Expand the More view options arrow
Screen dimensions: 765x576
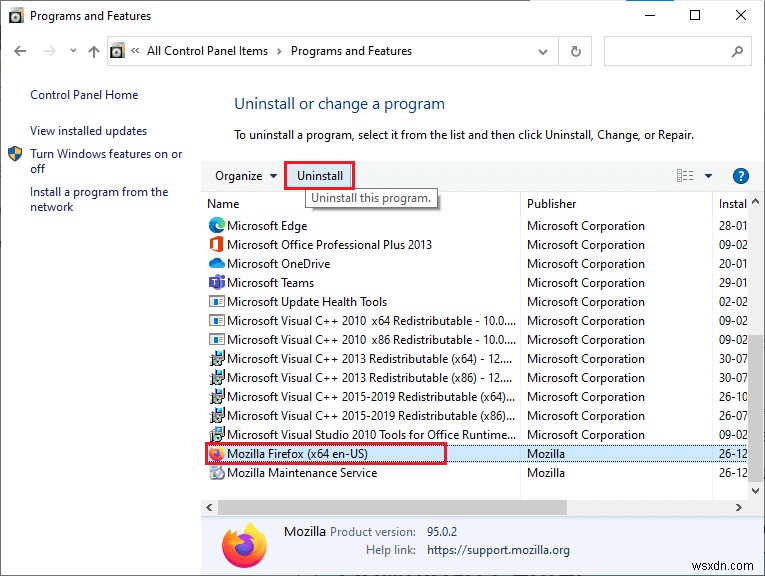(x=708, y=176)
